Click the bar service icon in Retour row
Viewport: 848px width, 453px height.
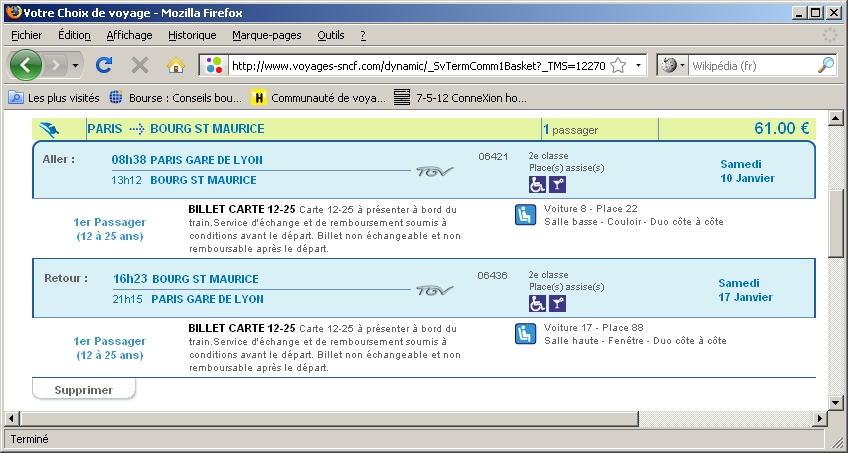coord(558,303)
